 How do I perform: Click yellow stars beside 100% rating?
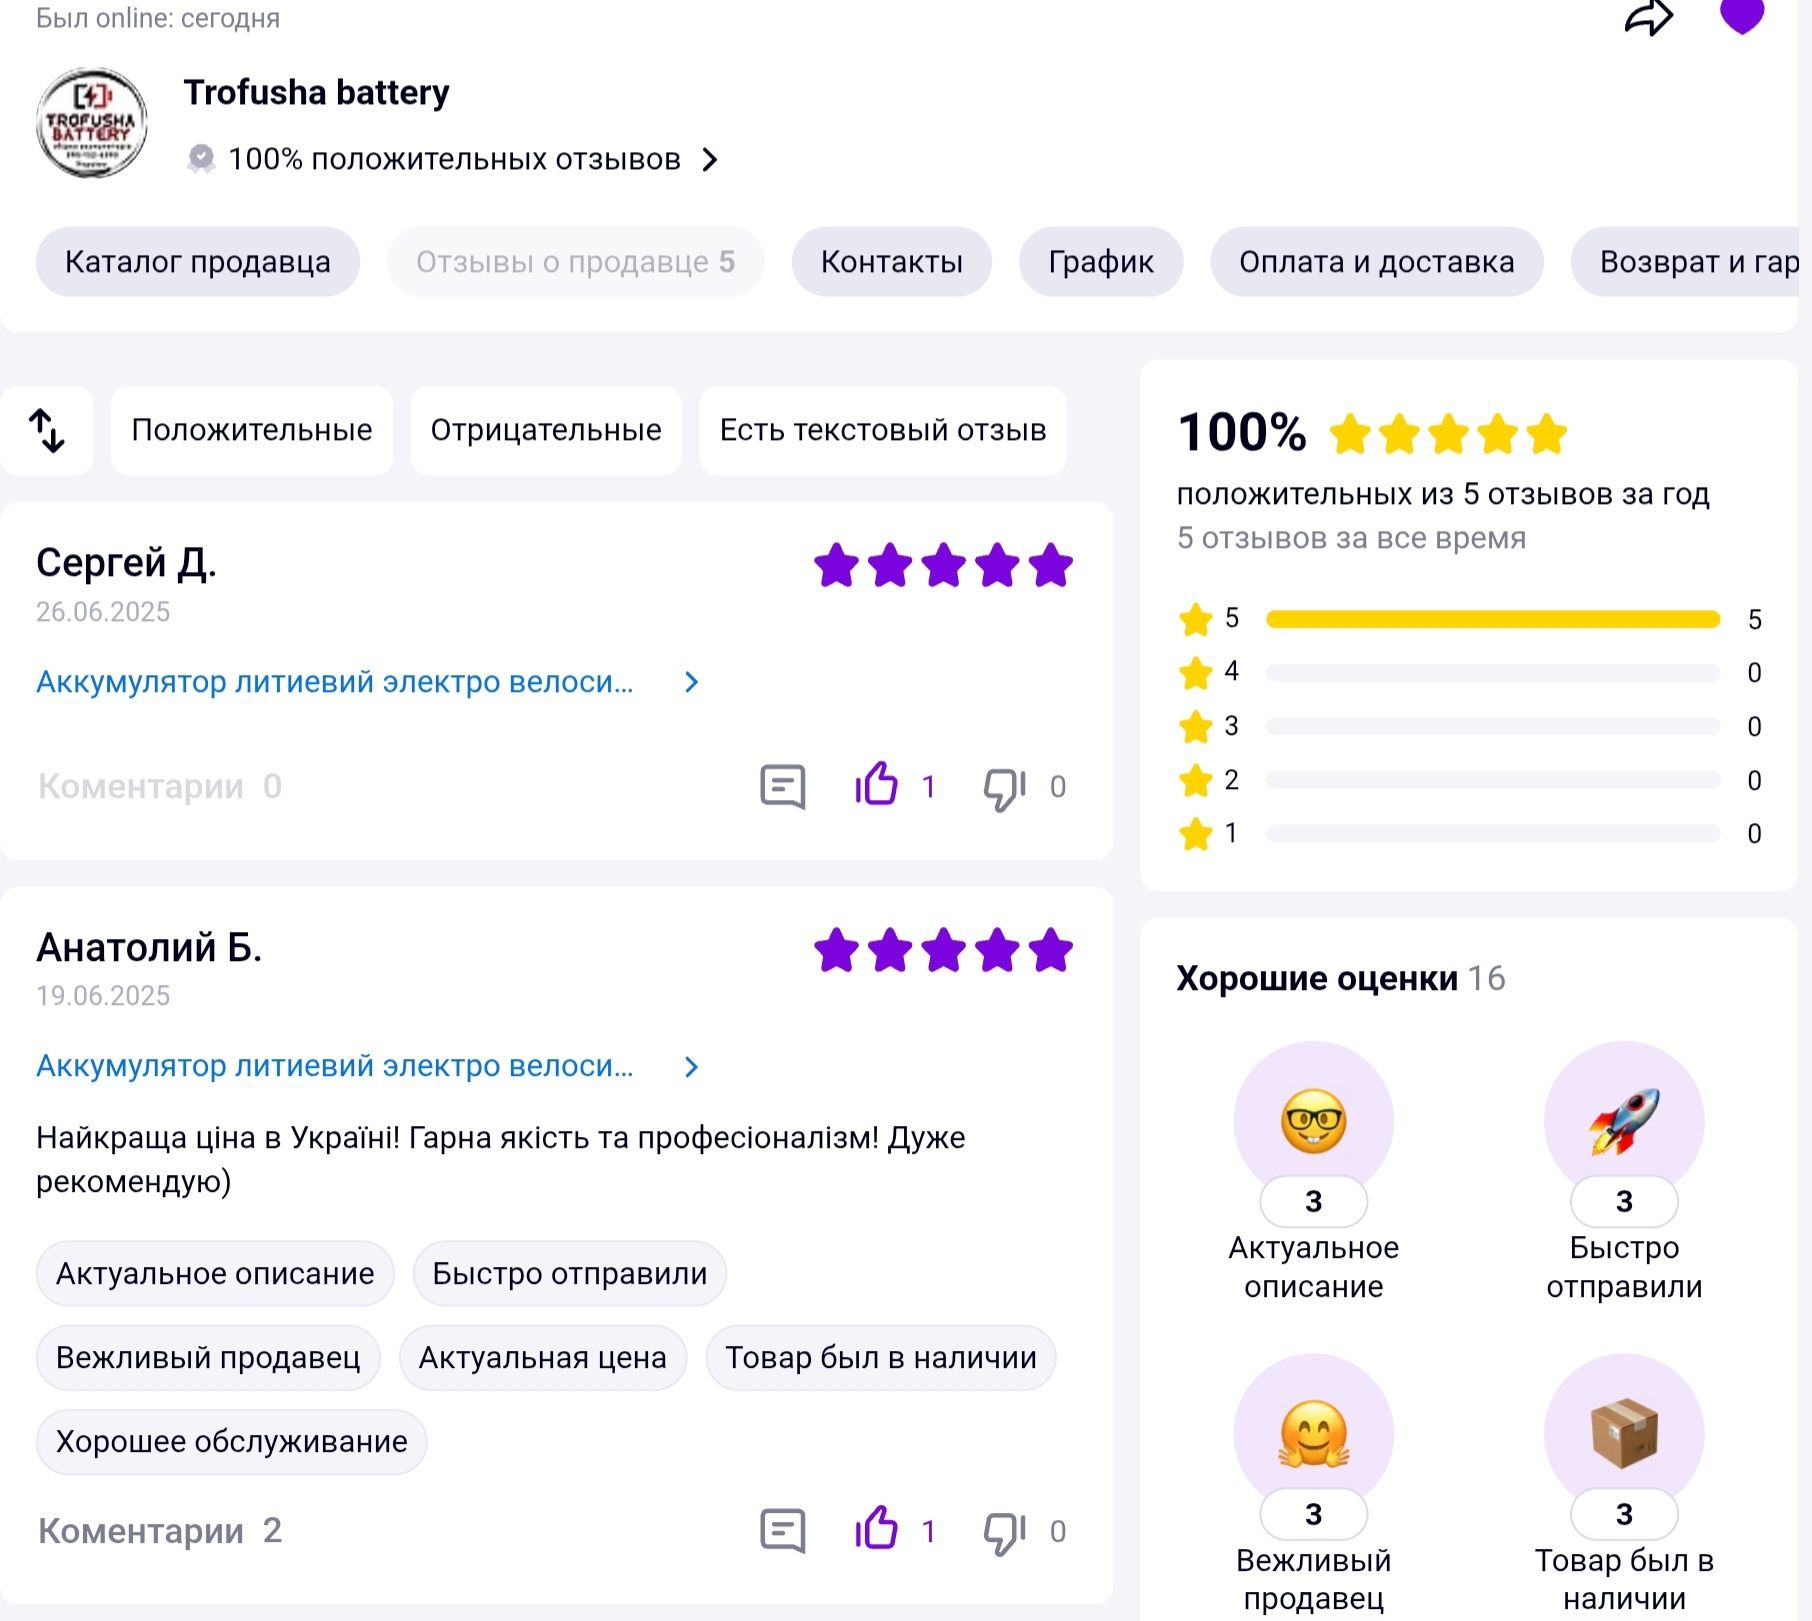[1448, 434]
